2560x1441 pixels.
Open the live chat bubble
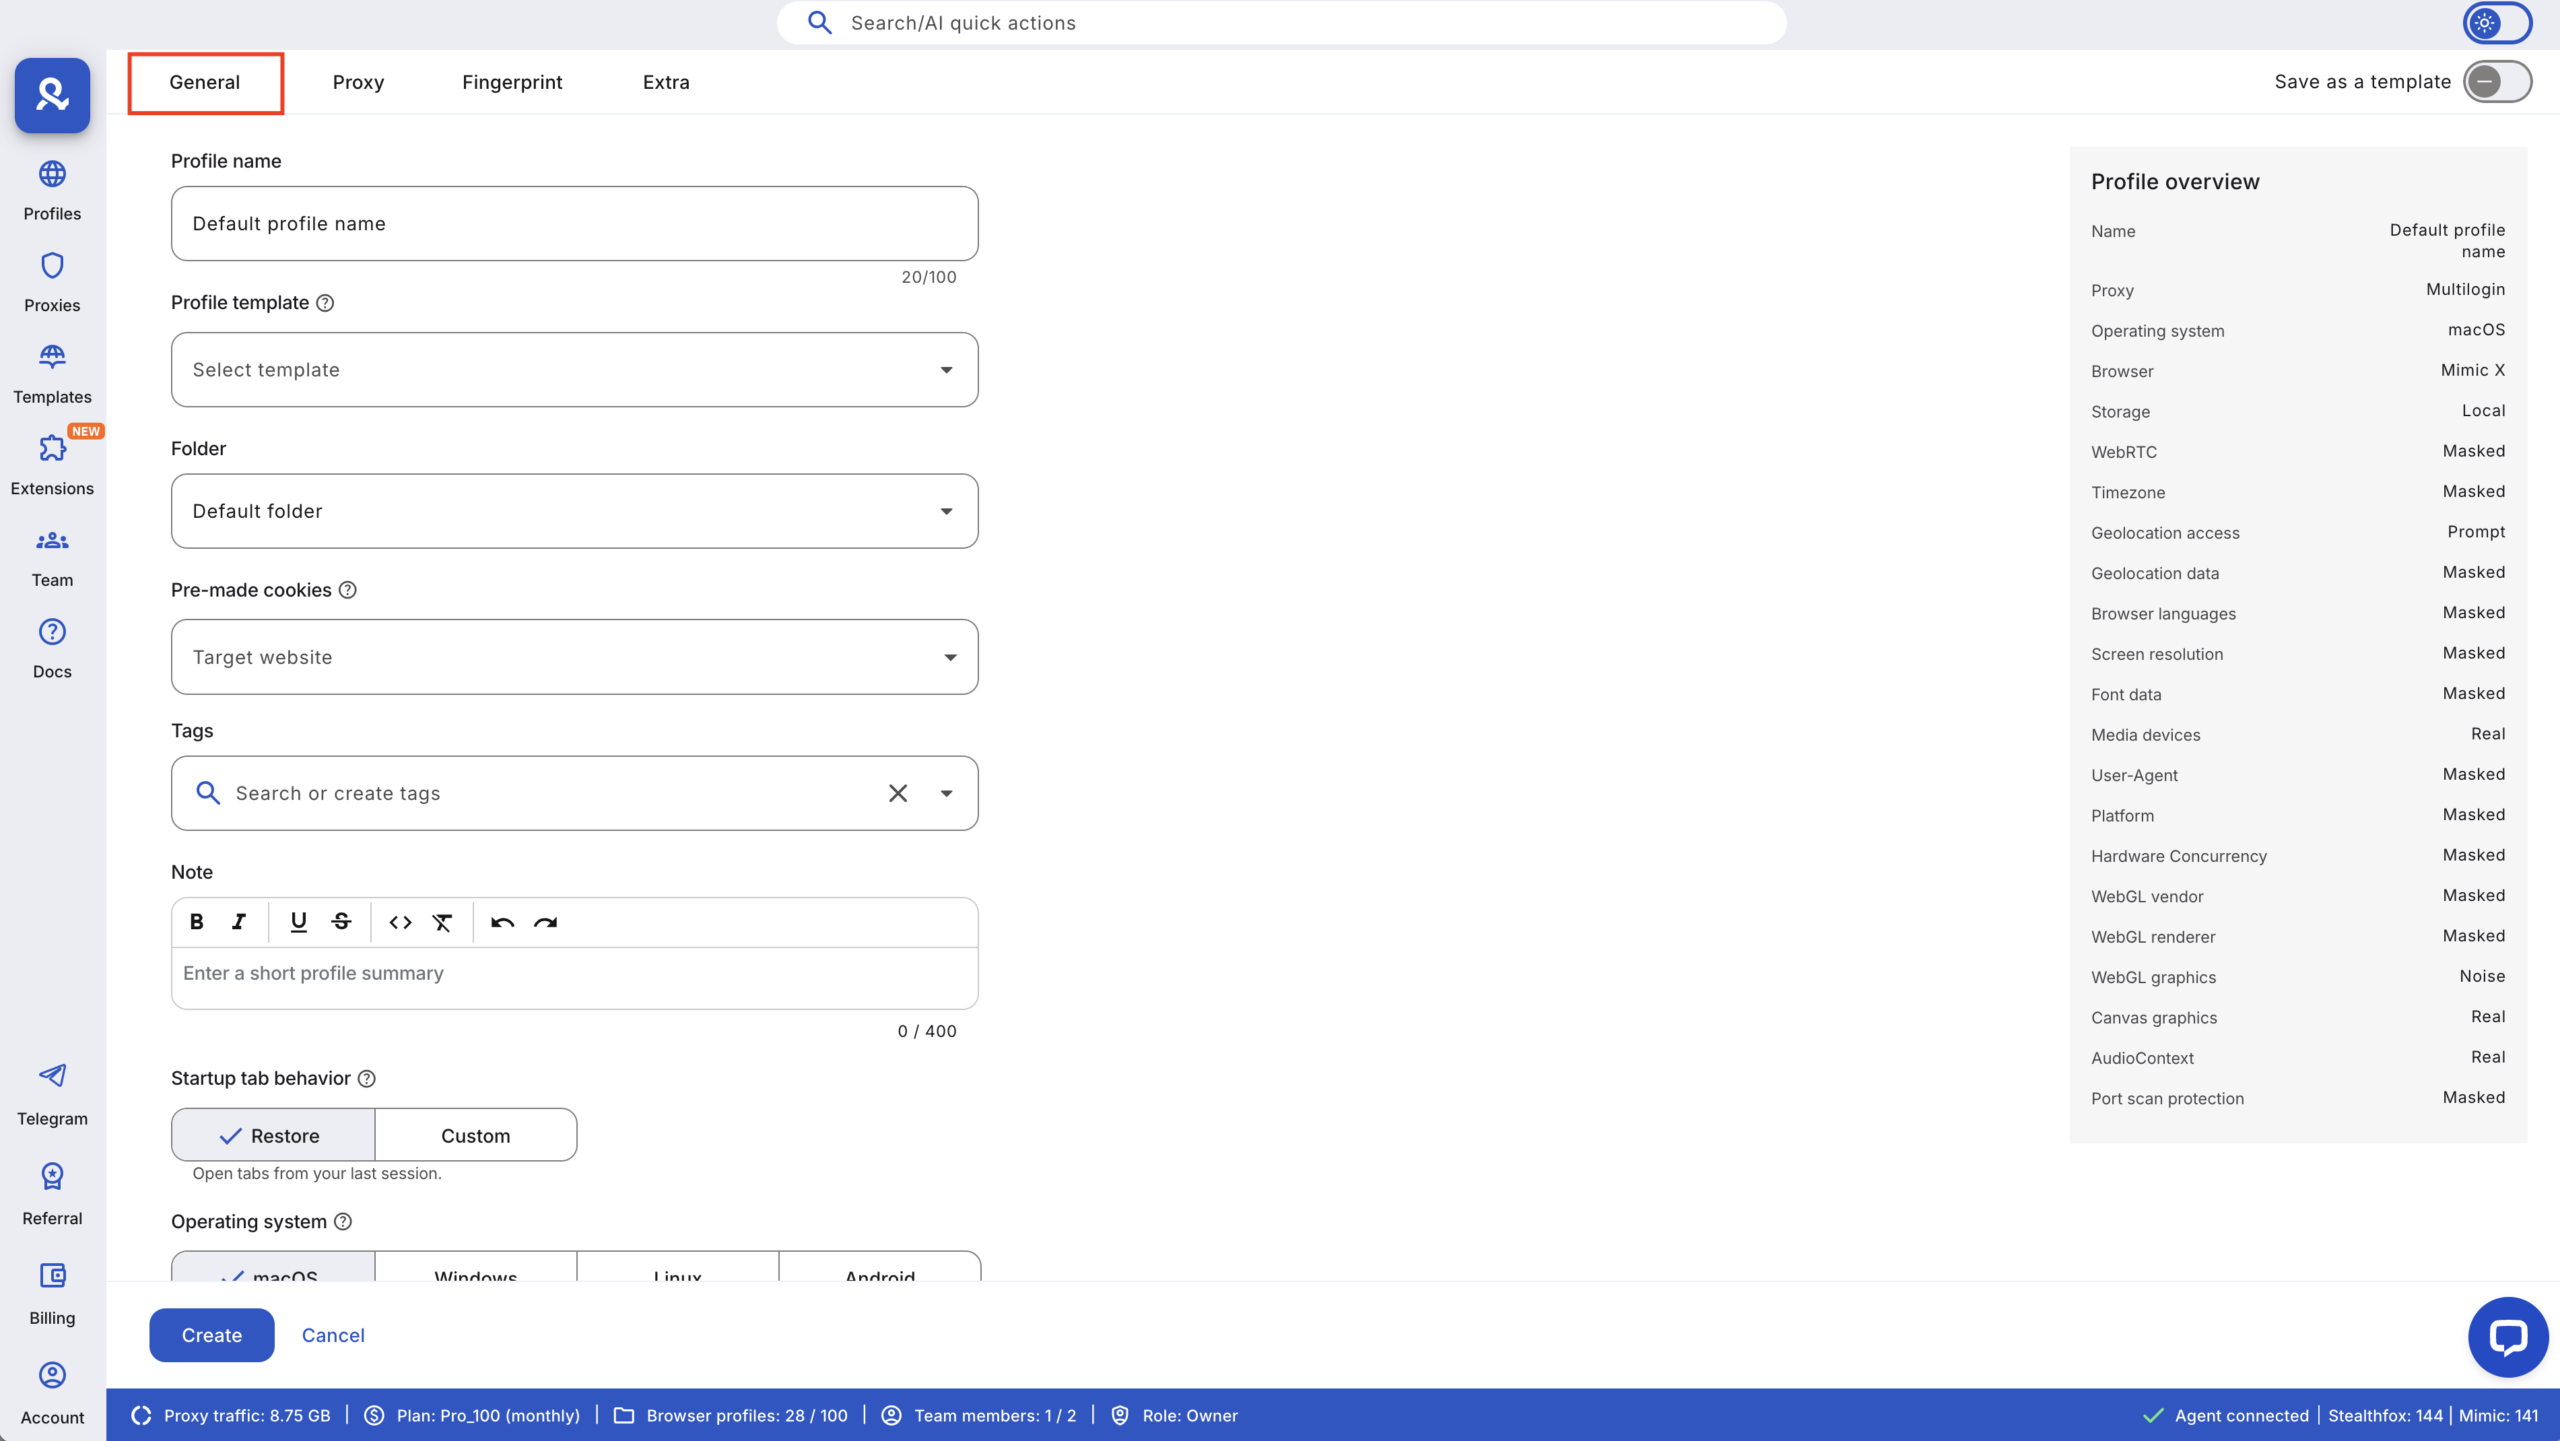[x=2507, y=1336]
